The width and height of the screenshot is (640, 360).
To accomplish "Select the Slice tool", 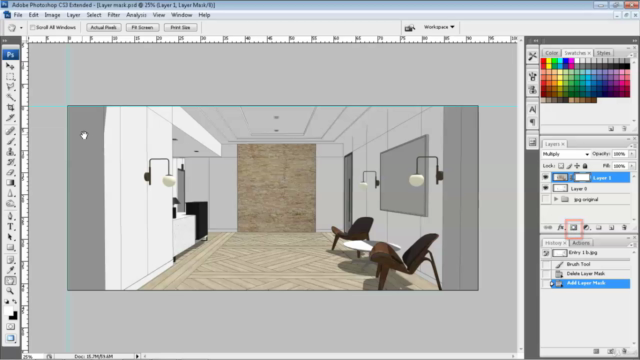I will point(10,118).
